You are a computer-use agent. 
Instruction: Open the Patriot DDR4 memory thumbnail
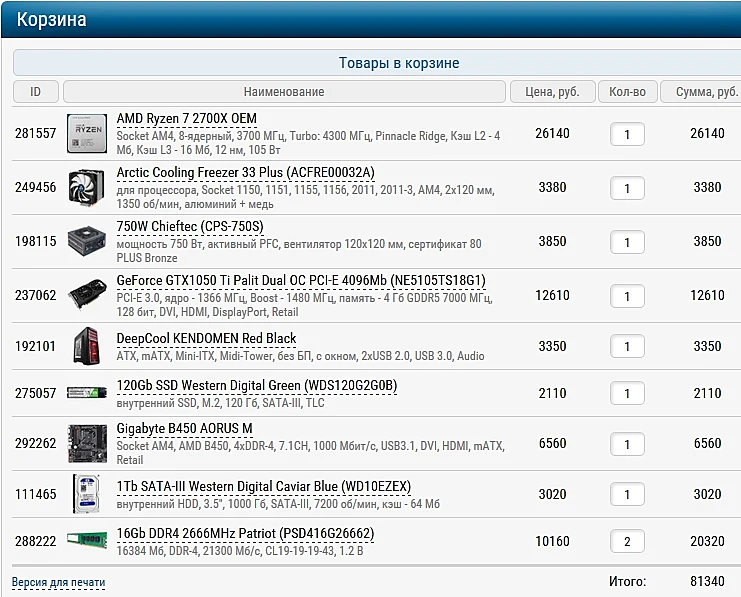point(87,539)
